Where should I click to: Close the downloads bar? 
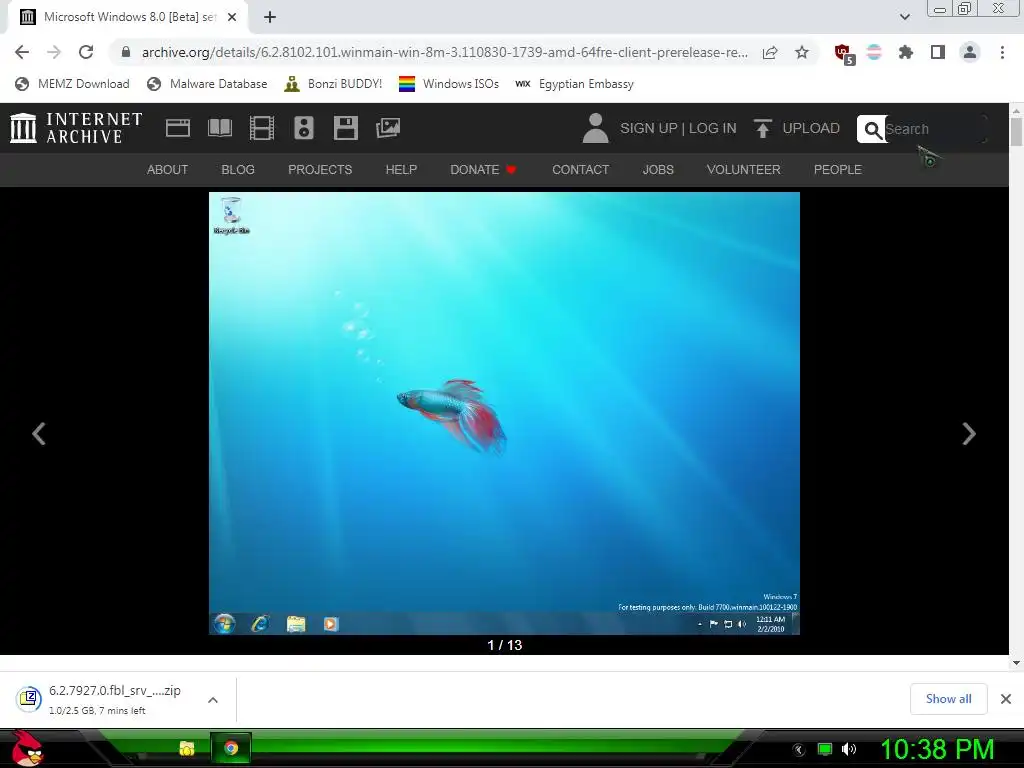1006,699
